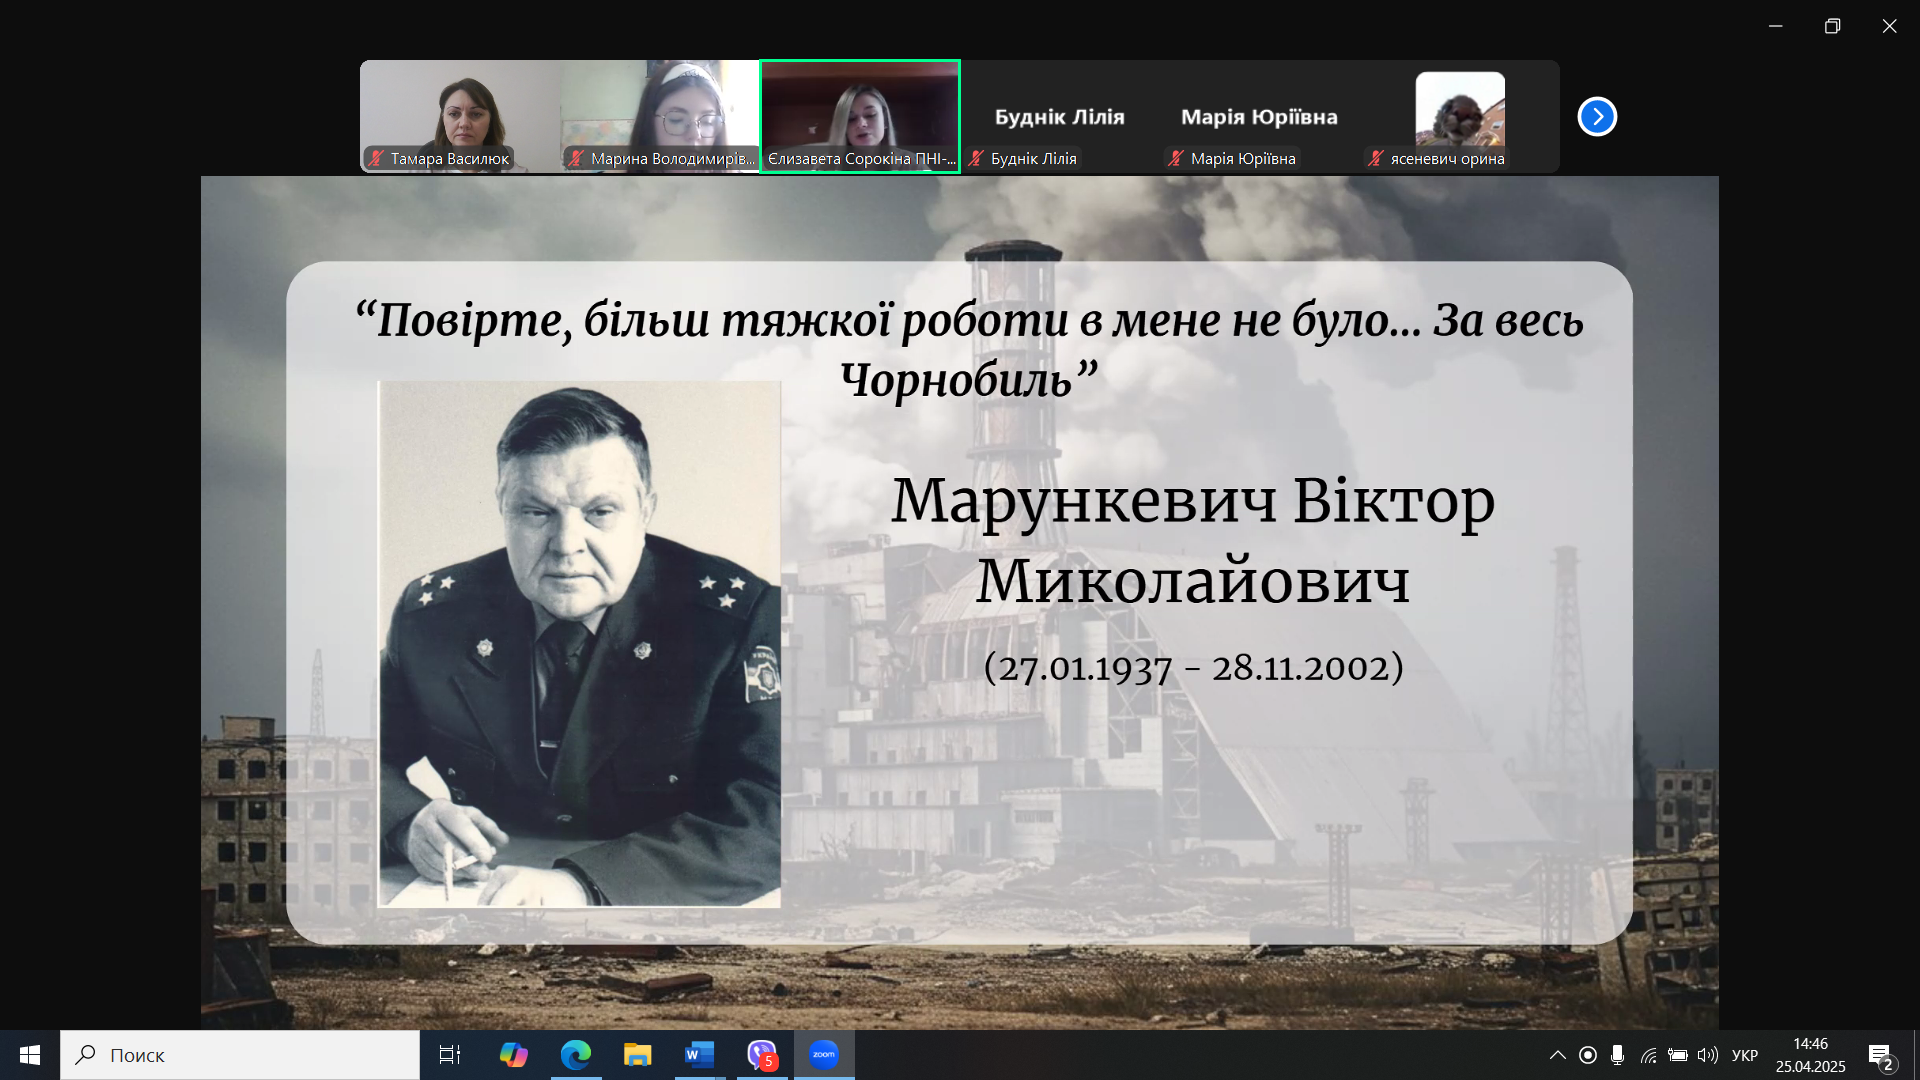
Task: Click the Zoom icon in the taskbar
Action: [824, 1055]
